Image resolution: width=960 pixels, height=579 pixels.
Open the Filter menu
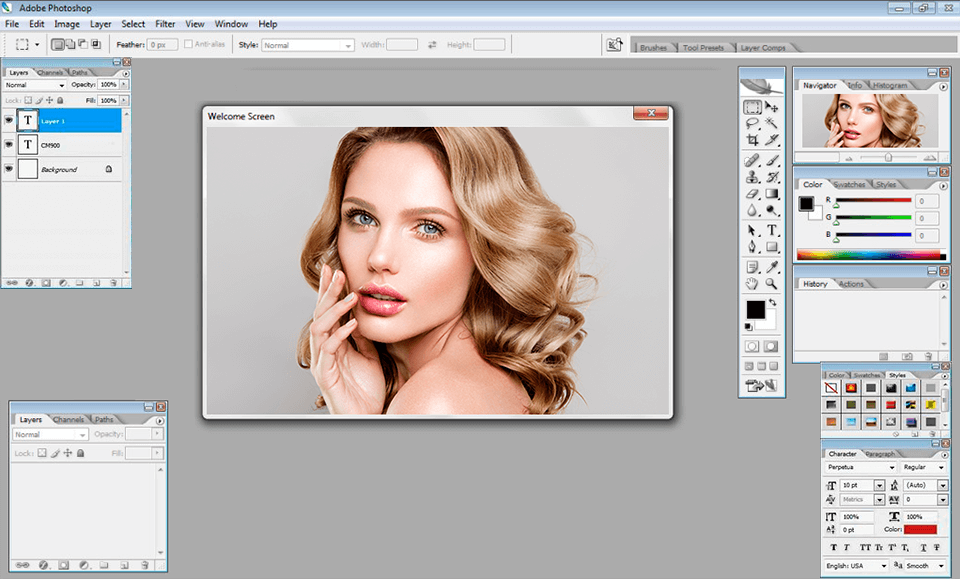165,23
